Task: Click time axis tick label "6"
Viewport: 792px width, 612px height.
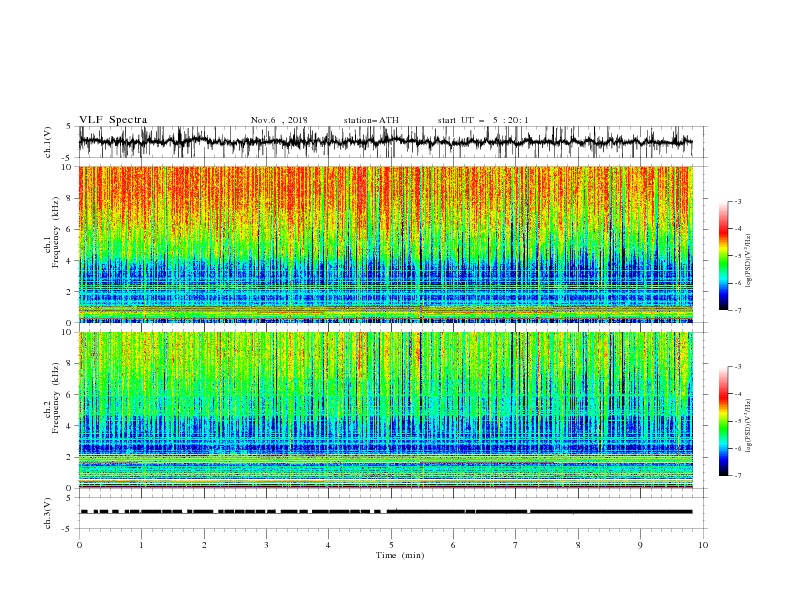Action: (453, 545)
